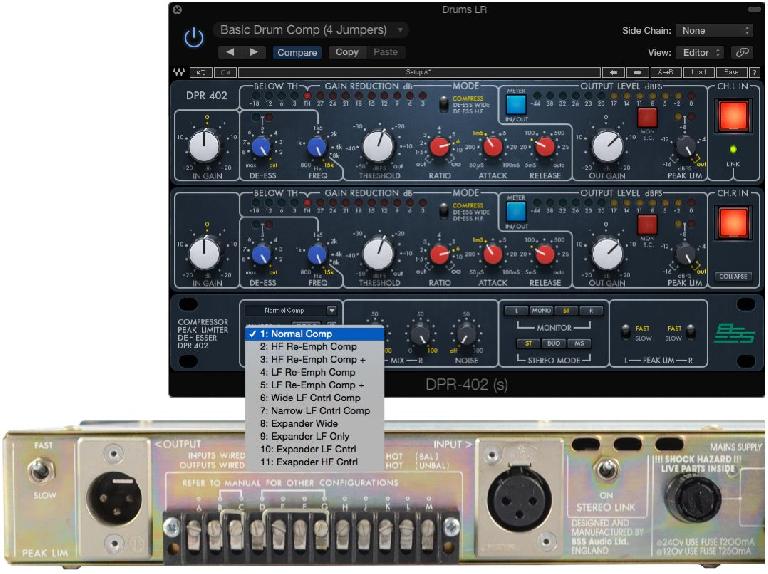Pick 8: Expander Wide option

pyautogui.click(x=314, y=423)
